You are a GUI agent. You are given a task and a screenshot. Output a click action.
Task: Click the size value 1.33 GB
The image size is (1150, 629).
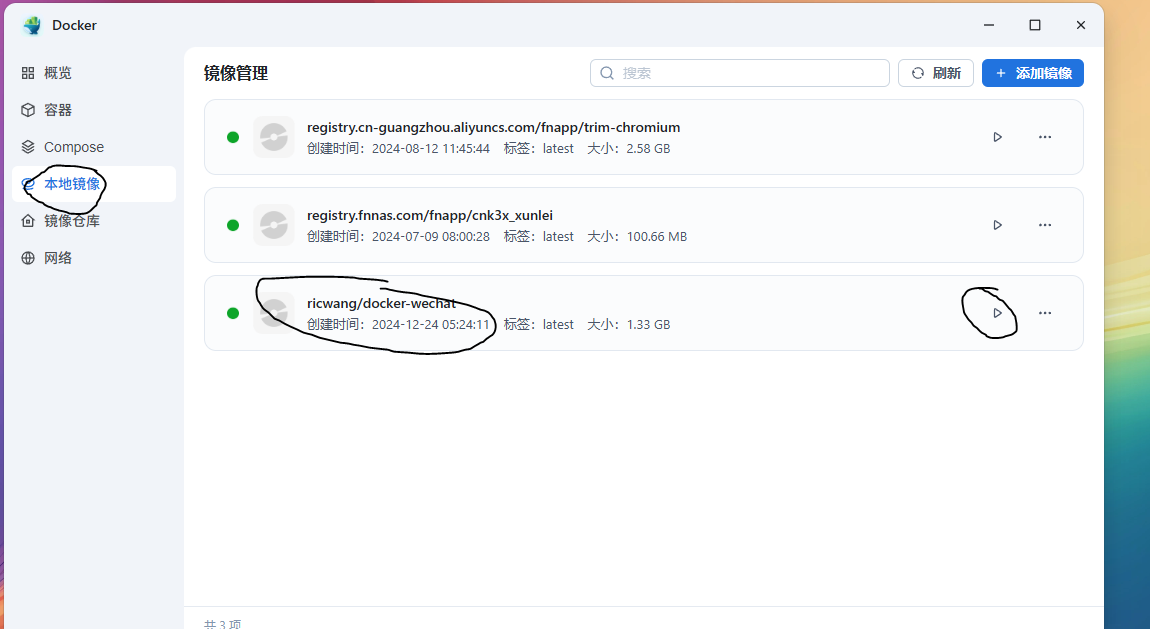point(648,325)
